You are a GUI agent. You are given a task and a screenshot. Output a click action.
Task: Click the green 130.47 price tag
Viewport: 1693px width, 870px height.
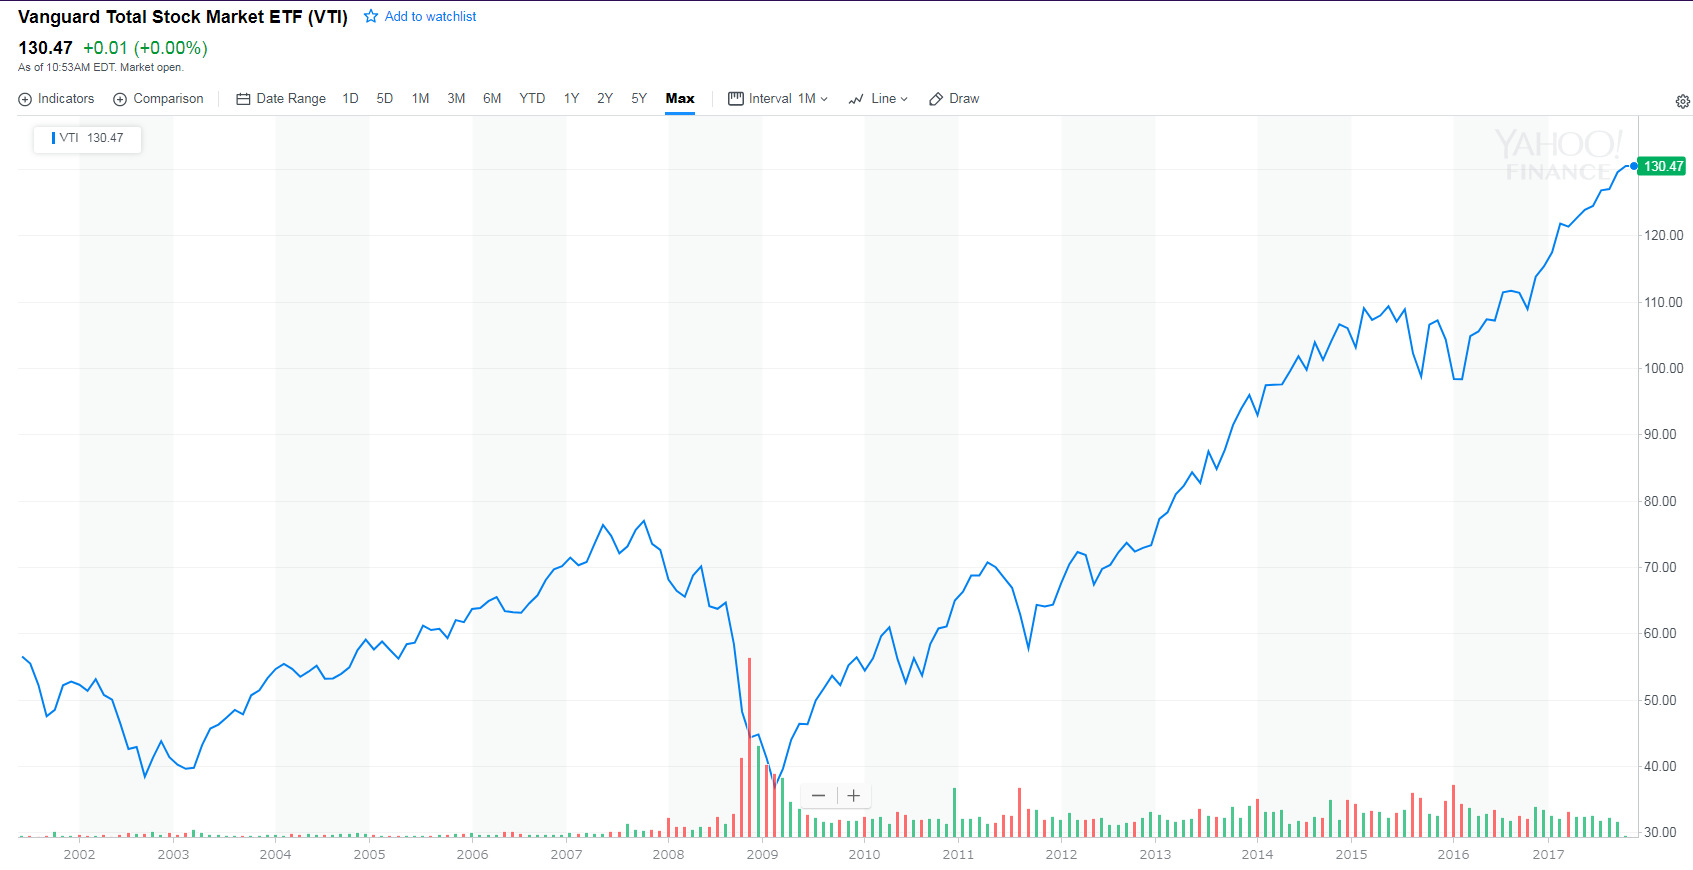point(1663,166)
